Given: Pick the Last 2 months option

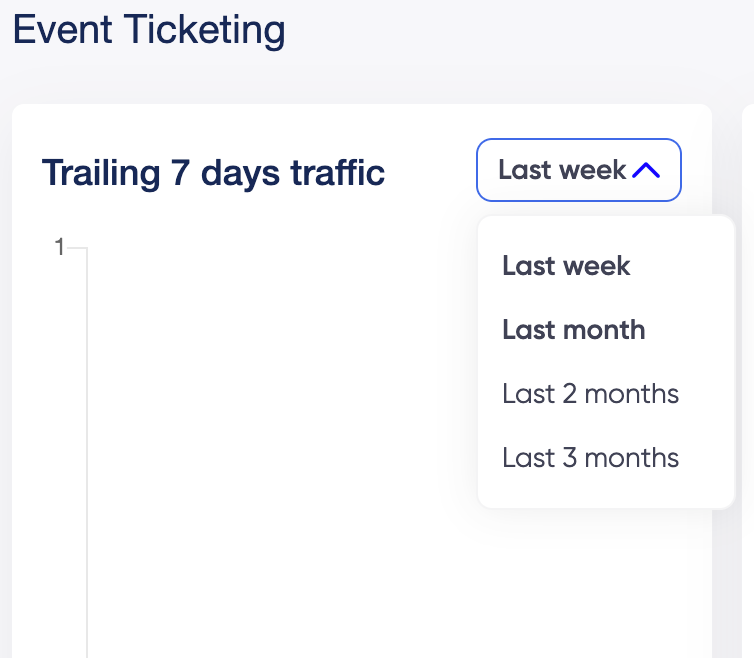Looking at the screenshot, I should point(590,394).
